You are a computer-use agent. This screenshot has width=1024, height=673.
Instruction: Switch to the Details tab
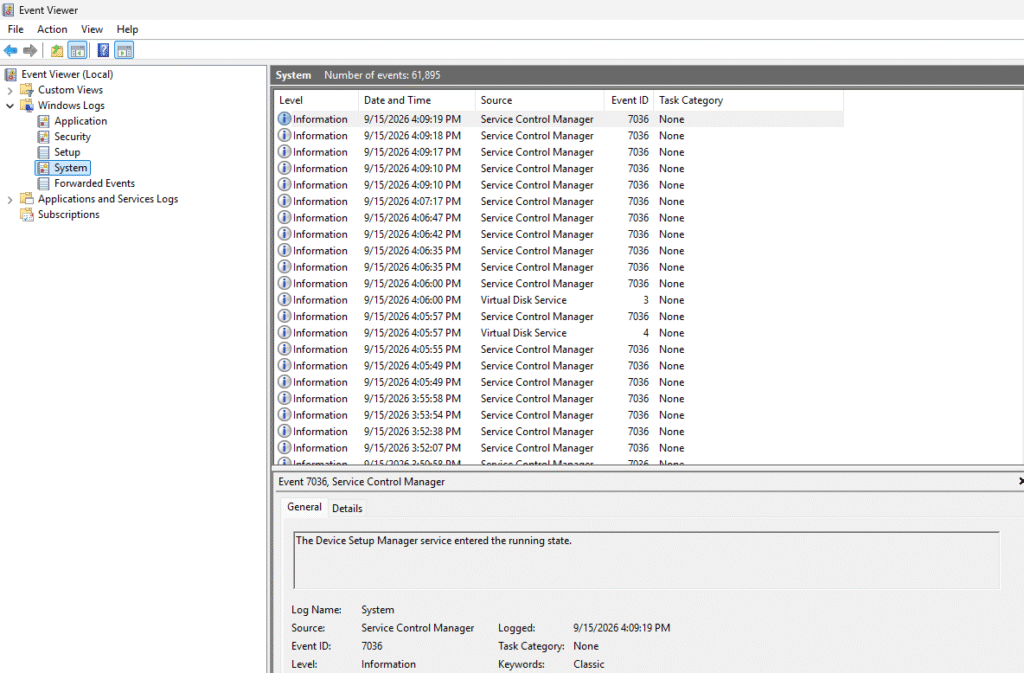click(x=347, y=509)
